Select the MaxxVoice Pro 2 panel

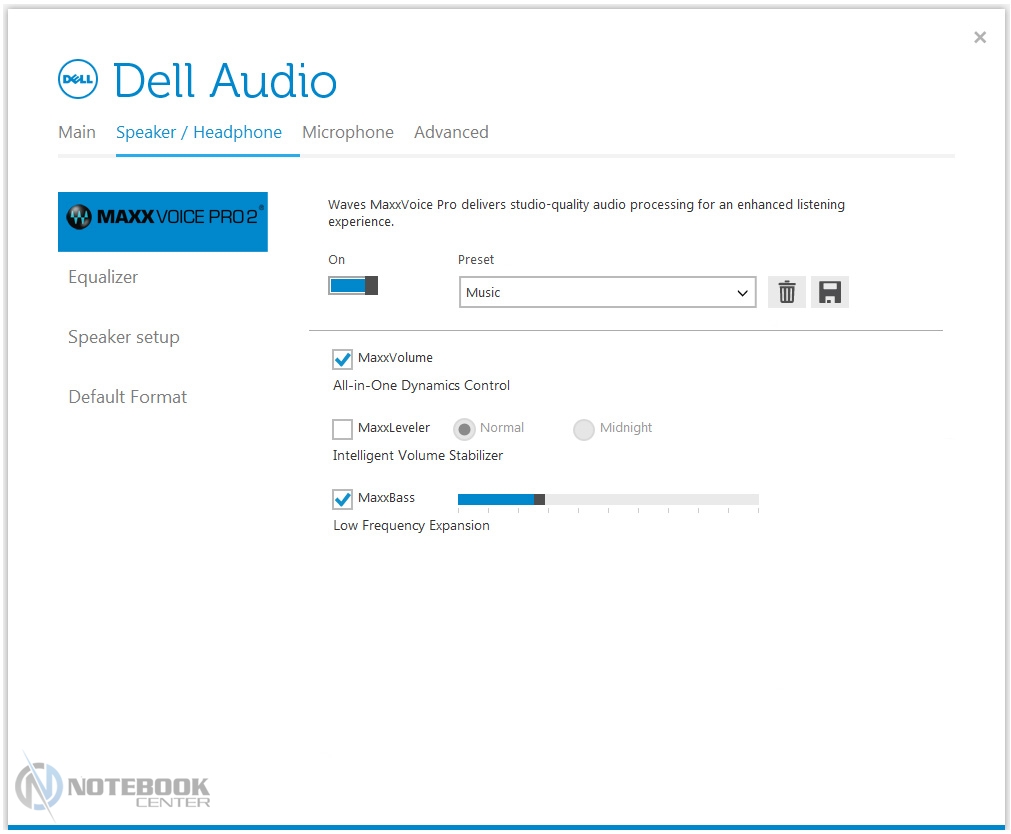(x=163, y=221)
